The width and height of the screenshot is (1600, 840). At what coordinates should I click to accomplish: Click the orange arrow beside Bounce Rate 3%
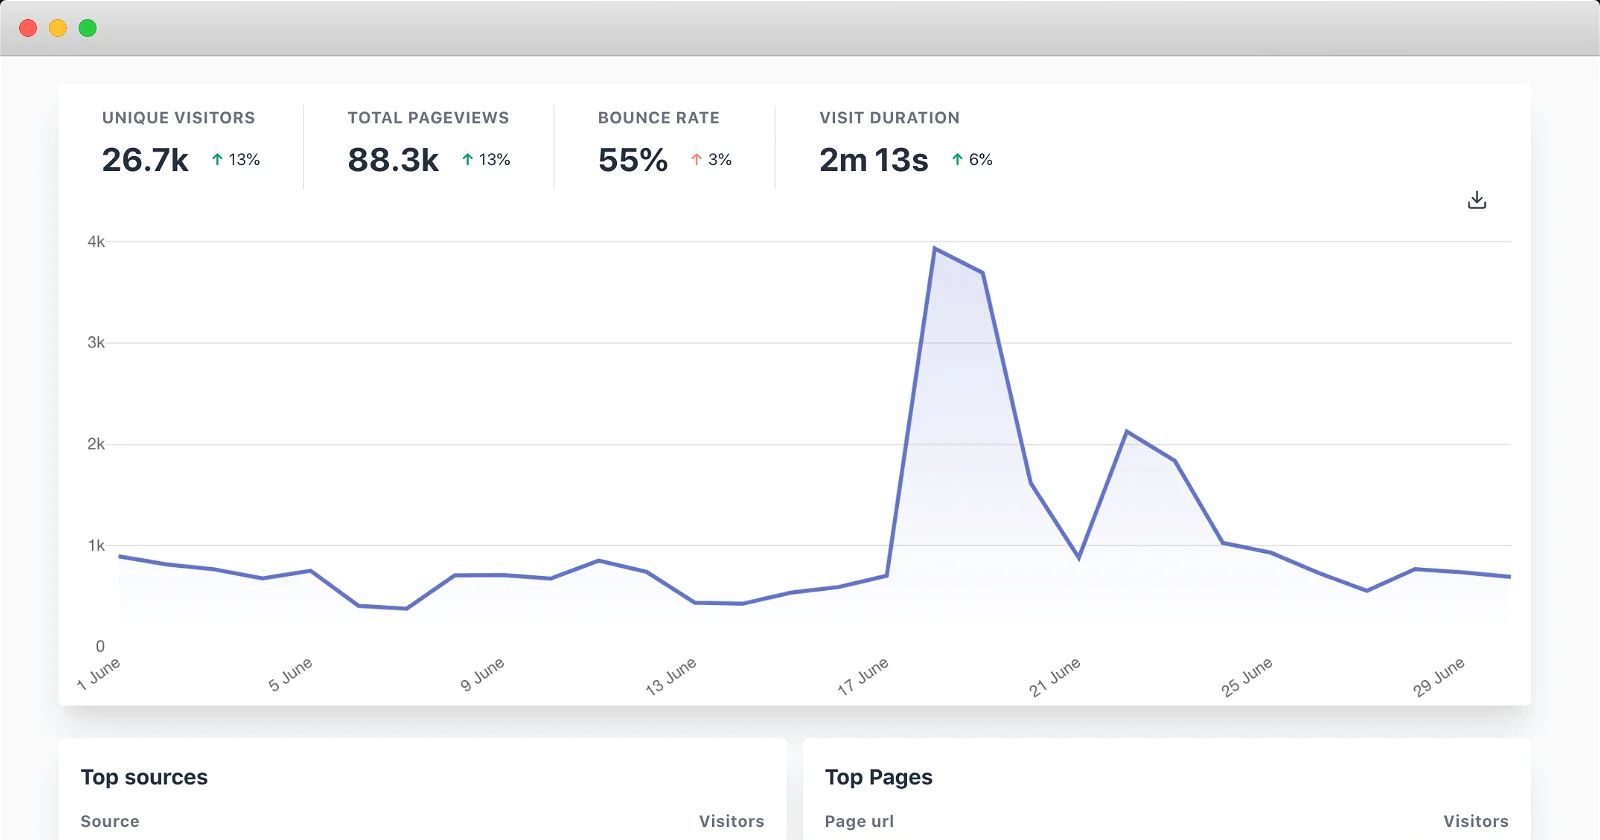pos(696,159)
